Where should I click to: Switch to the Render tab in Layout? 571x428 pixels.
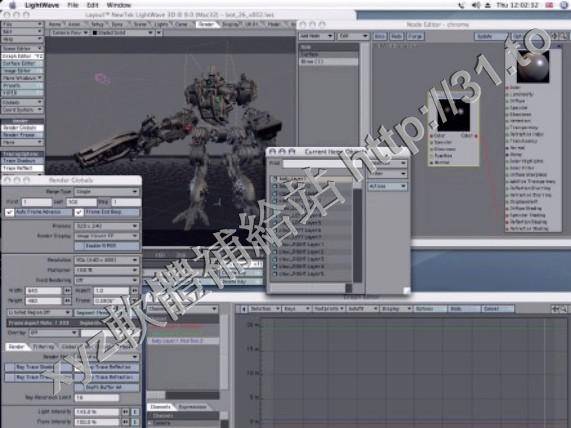pos(206,24)
